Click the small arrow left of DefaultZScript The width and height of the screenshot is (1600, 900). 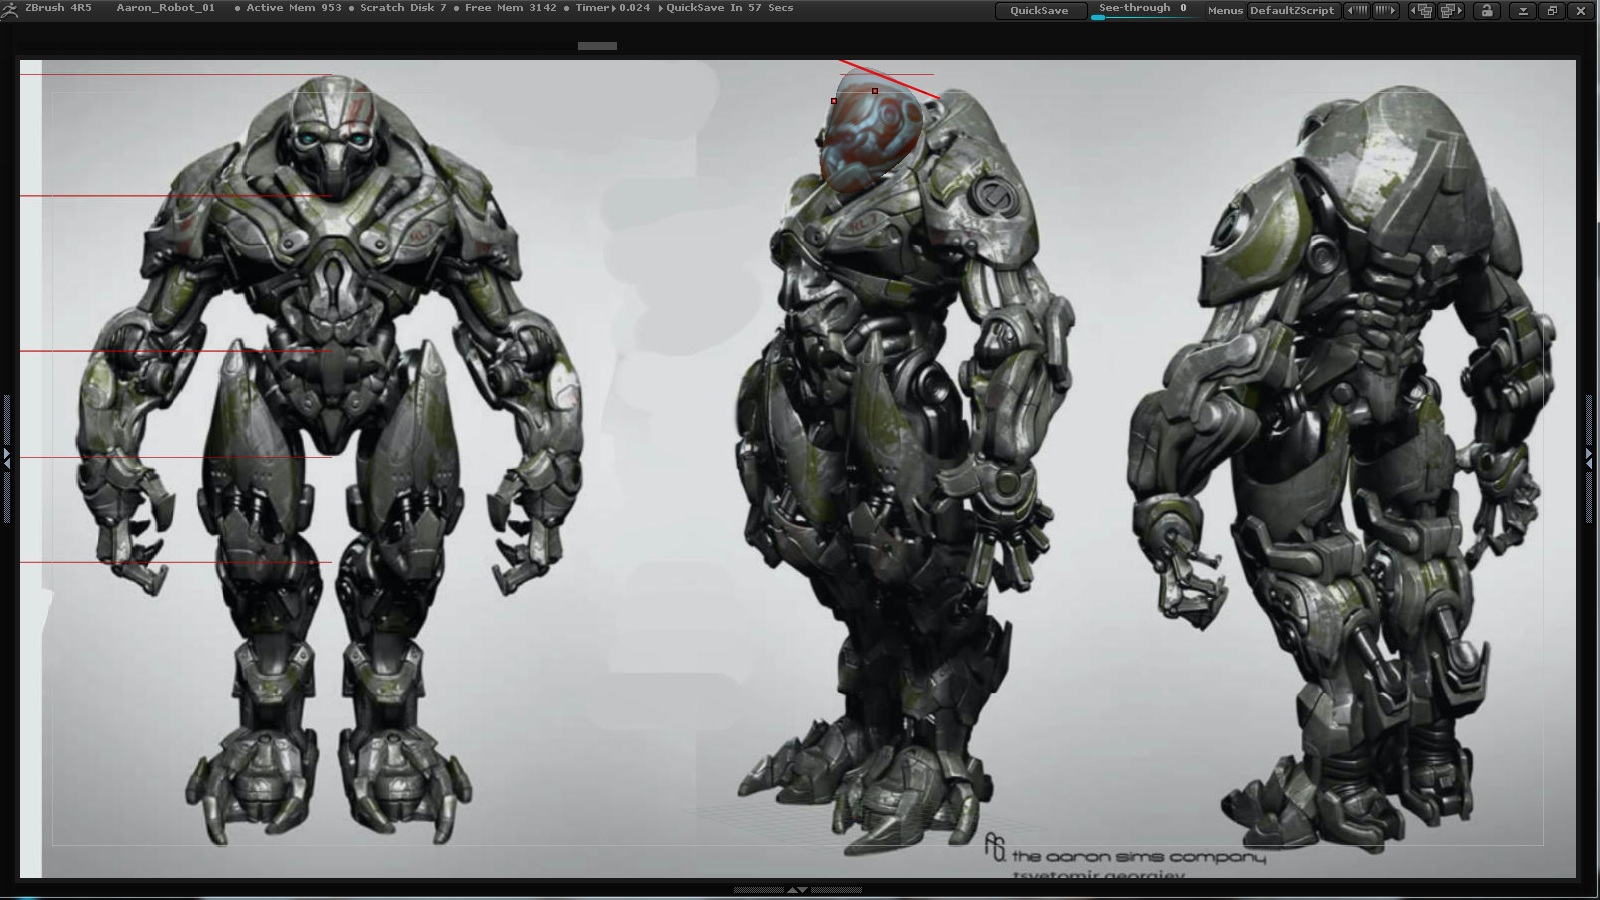(1350, 11)
